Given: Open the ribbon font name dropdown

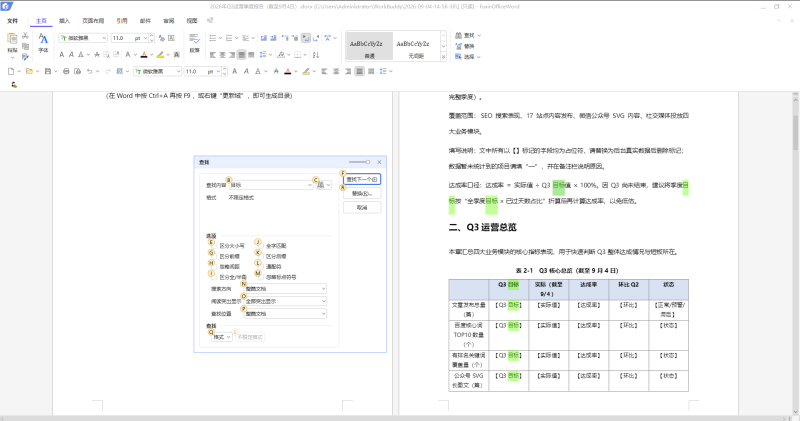Looking at the screenshot, I should [x=104, y=38].
